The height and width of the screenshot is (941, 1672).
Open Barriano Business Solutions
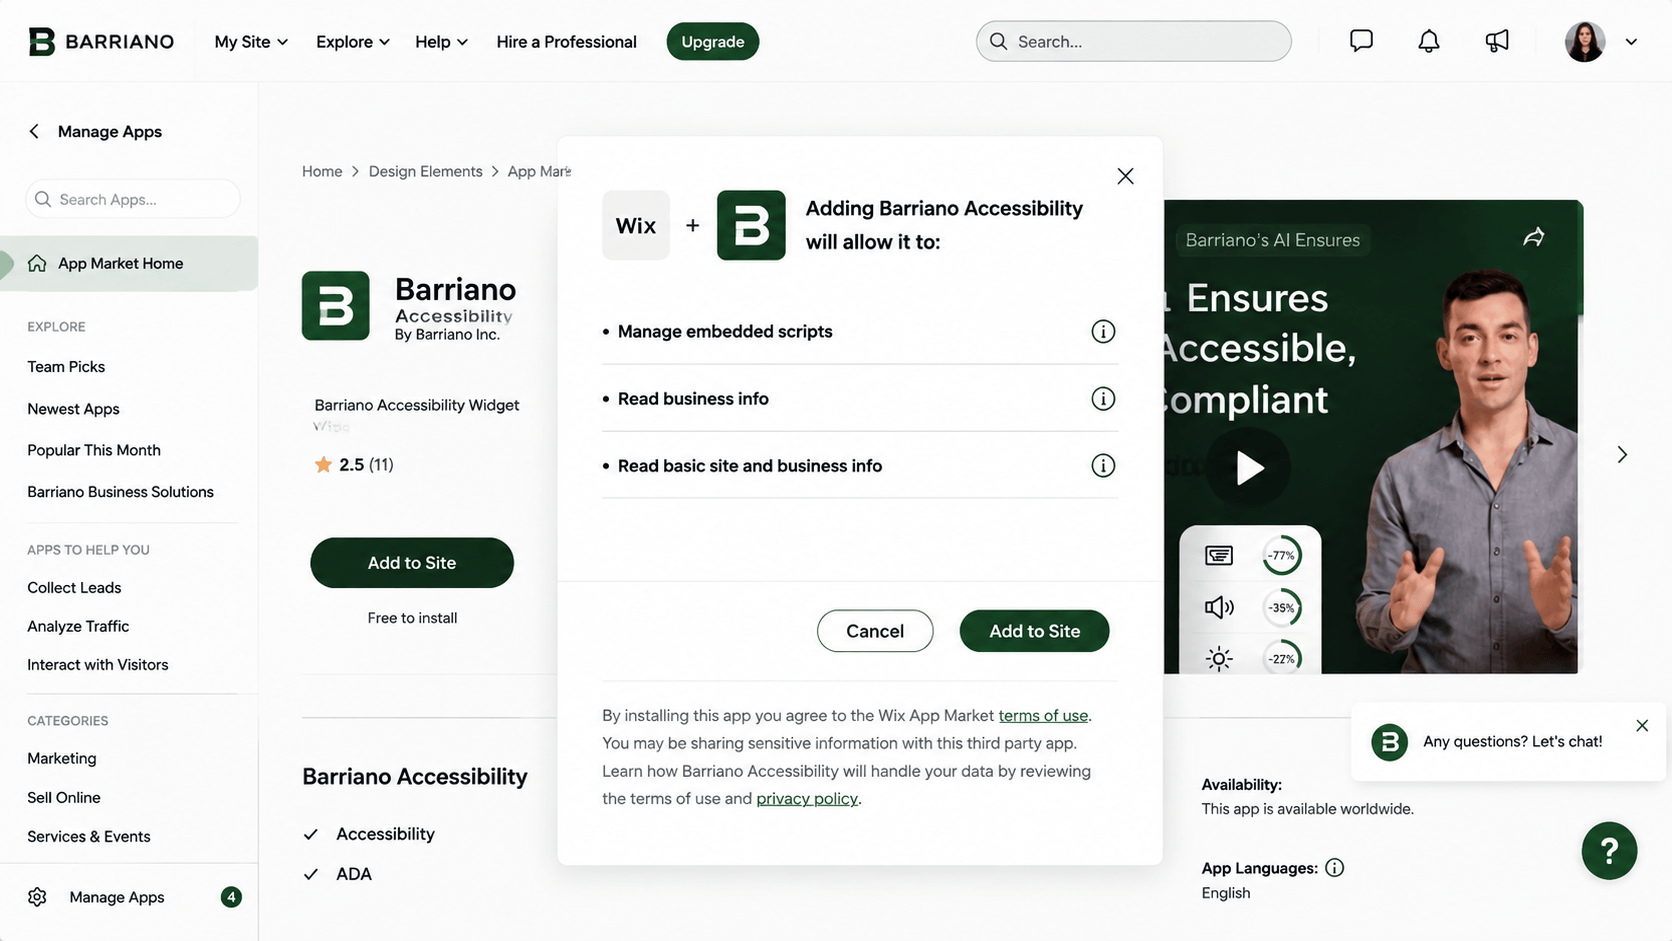pos(120,492)
